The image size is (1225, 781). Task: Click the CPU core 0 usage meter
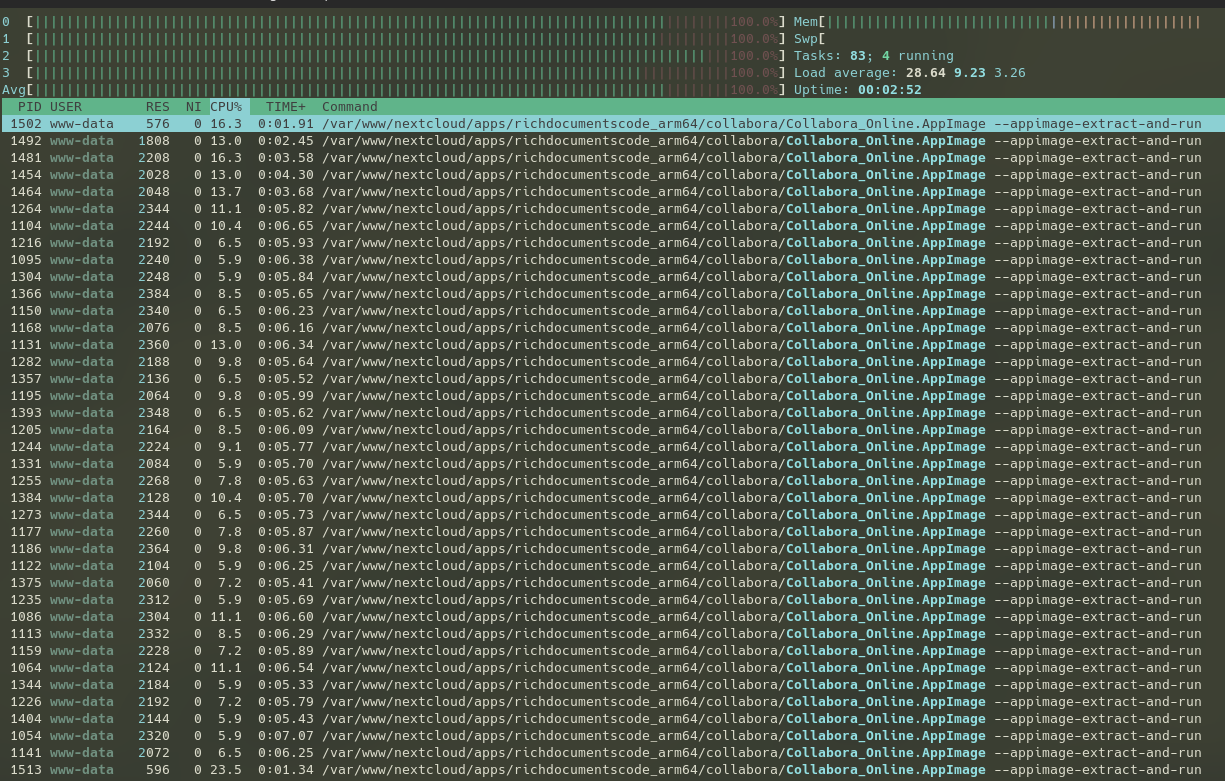click(x=400, y=21)
